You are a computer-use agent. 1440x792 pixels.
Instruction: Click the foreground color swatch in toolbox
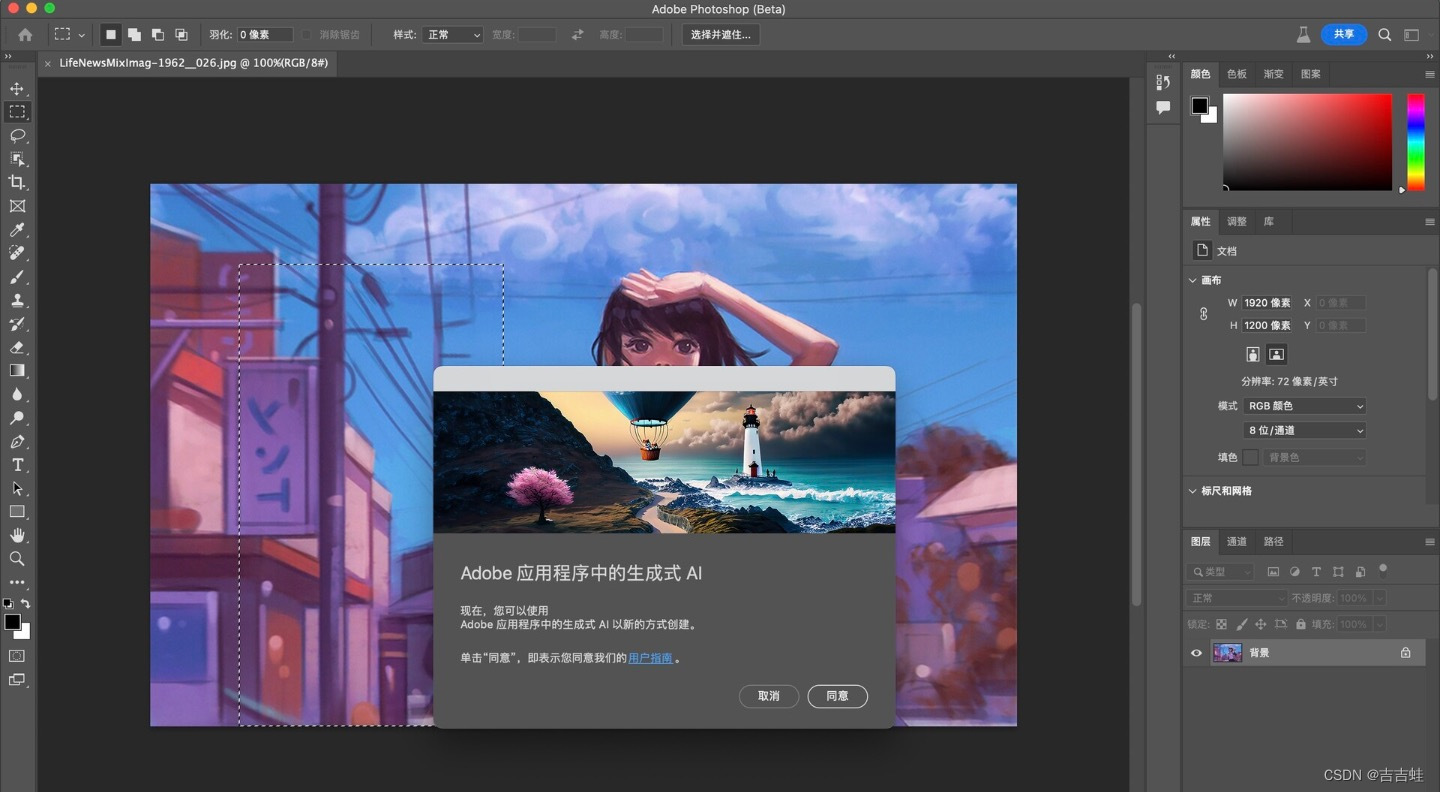(12, 622)
